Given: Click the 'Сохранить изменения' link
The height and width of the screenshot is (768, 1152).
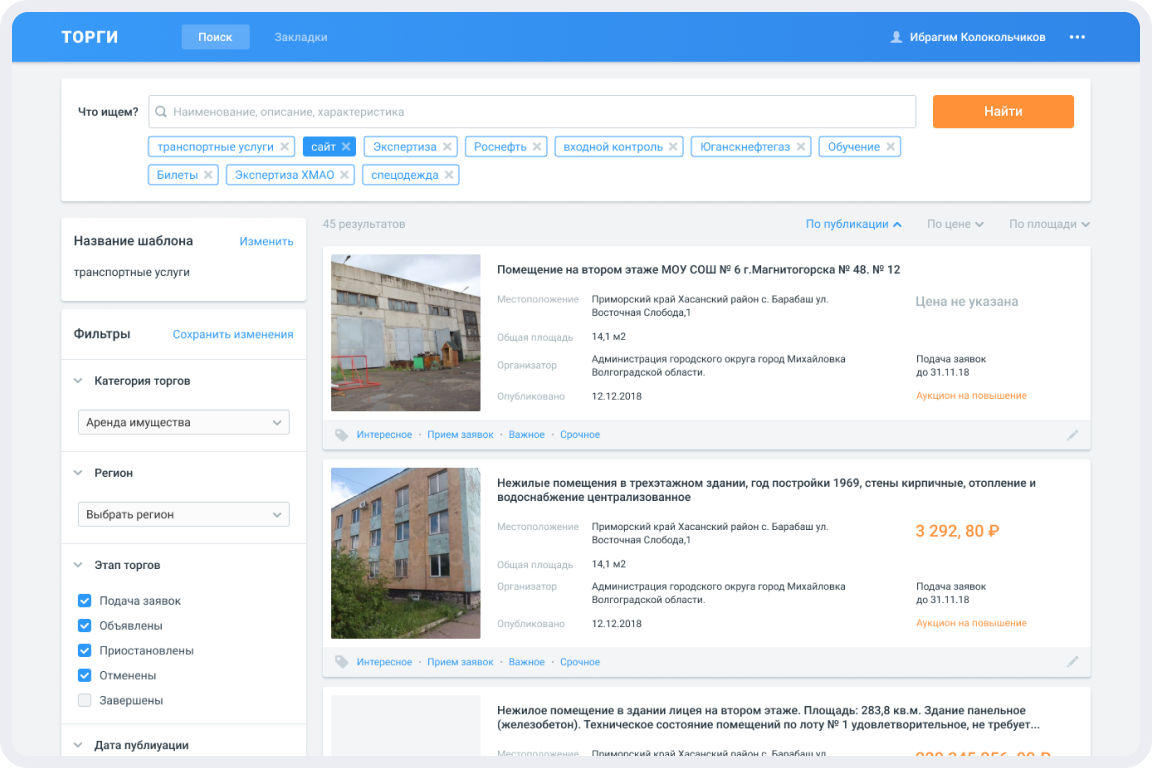Looking at the screenshot, I should (233, 335).
